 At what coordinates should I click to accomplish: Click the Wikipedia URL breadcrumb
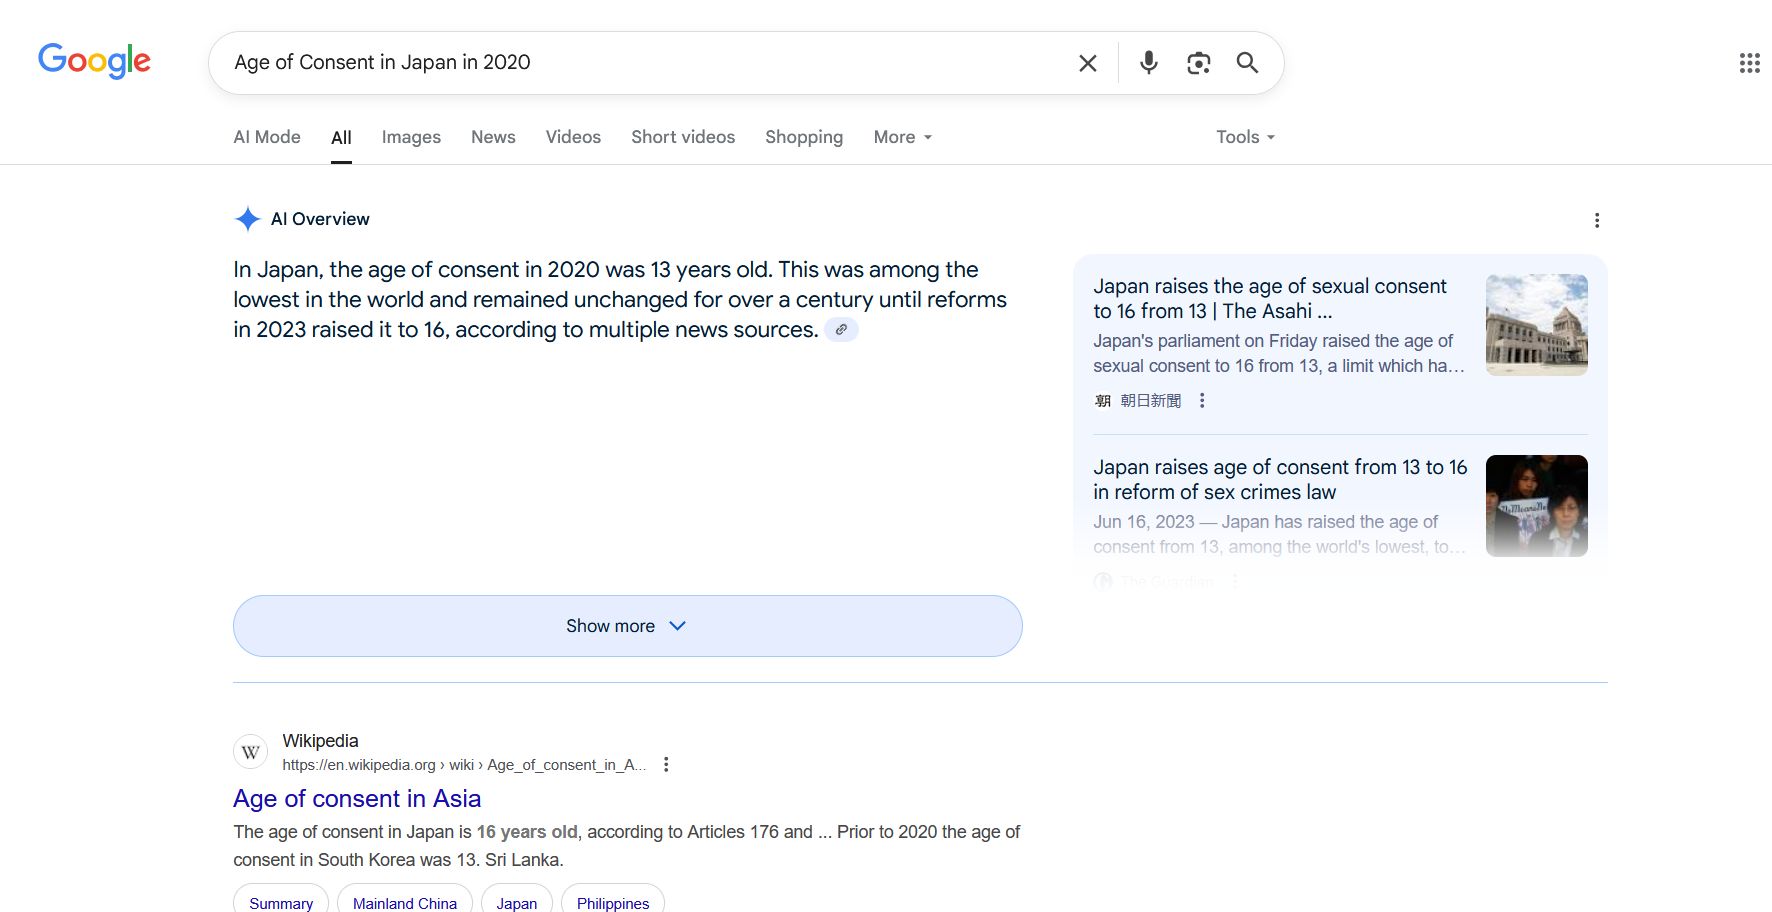(464, 765)
